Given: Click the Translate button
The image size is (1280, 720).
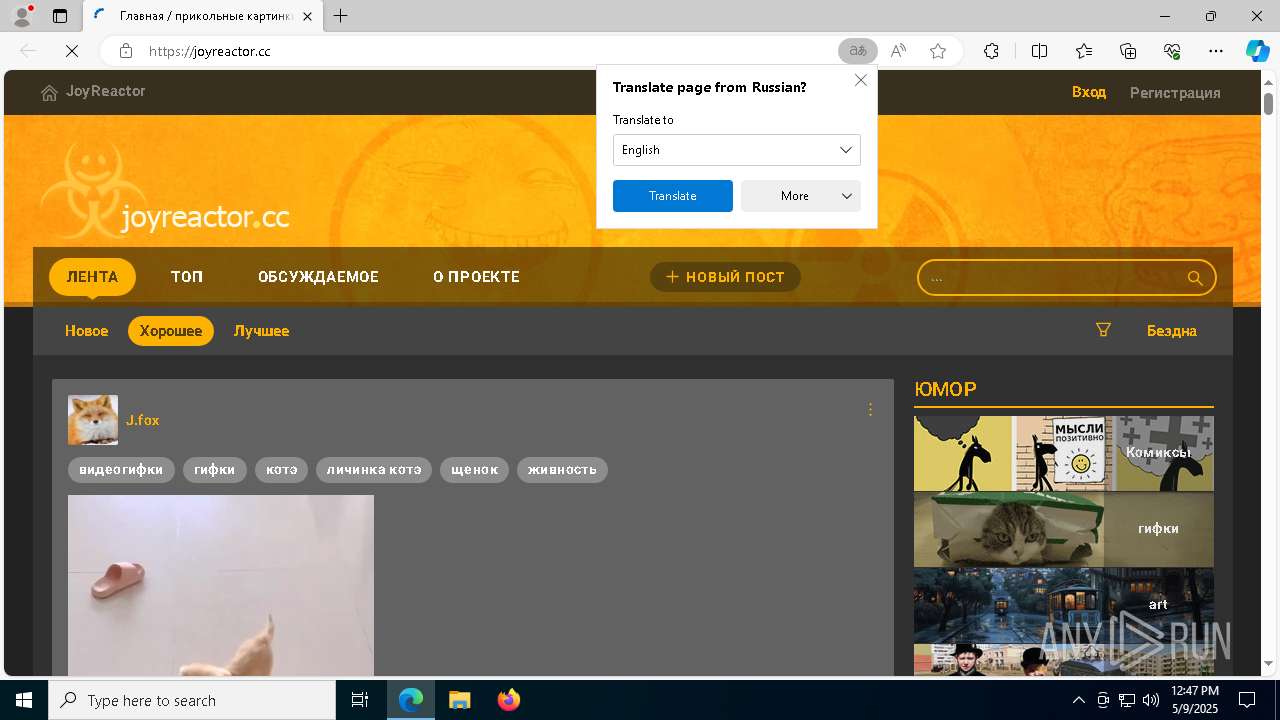Looking at the screenshot, I should (x=673, y=196).
